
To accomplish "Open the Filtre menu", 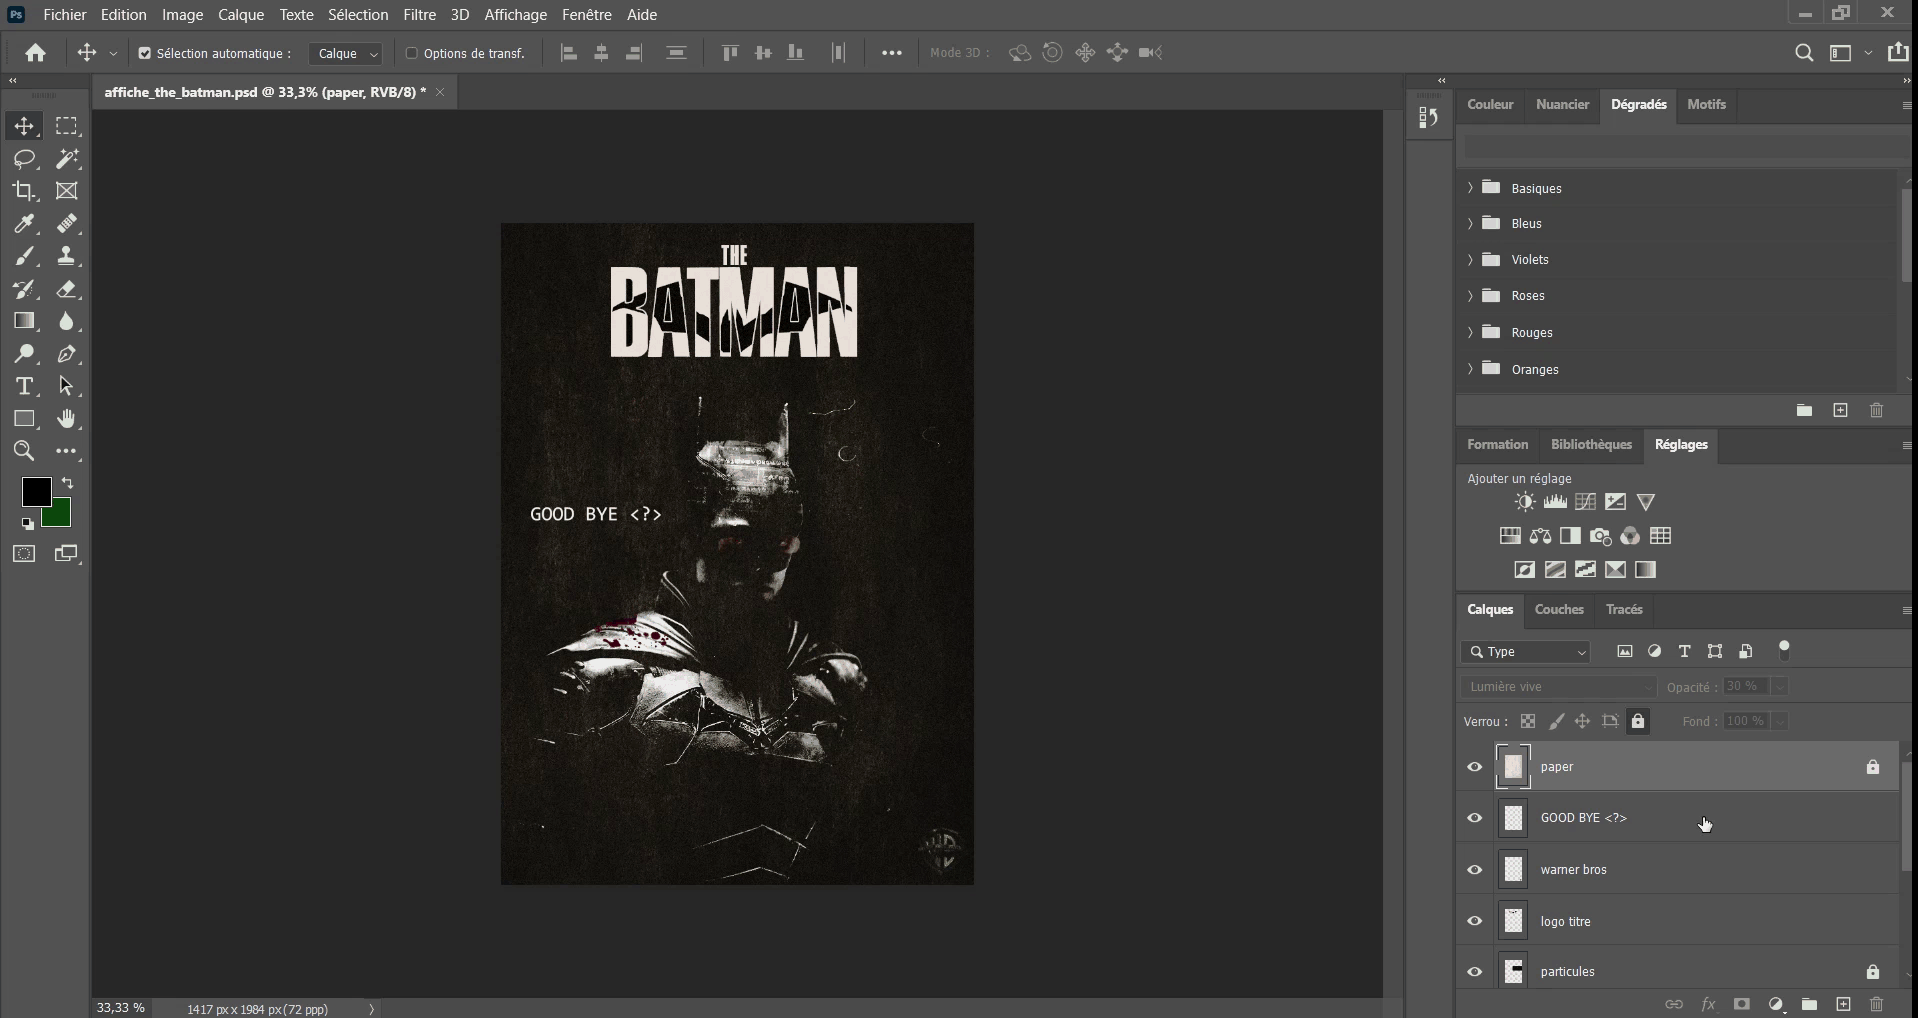I will click(x=419, y=14).
